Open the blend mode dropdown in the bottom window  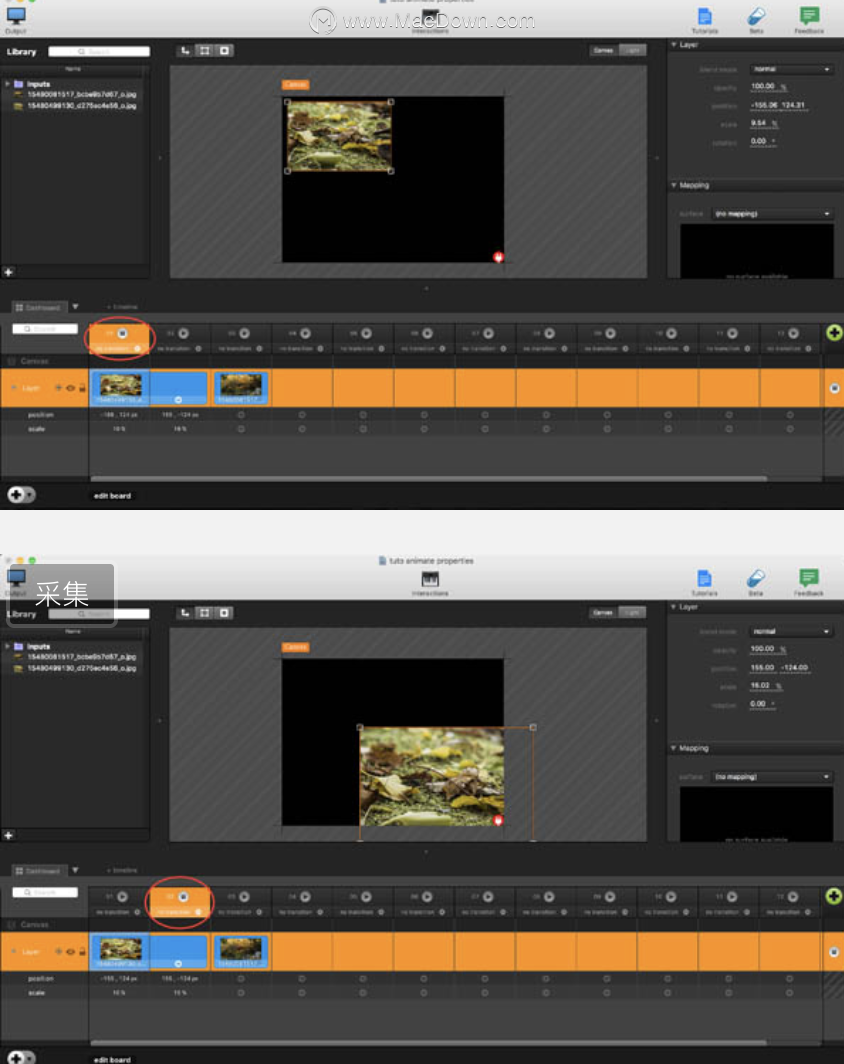791,632
